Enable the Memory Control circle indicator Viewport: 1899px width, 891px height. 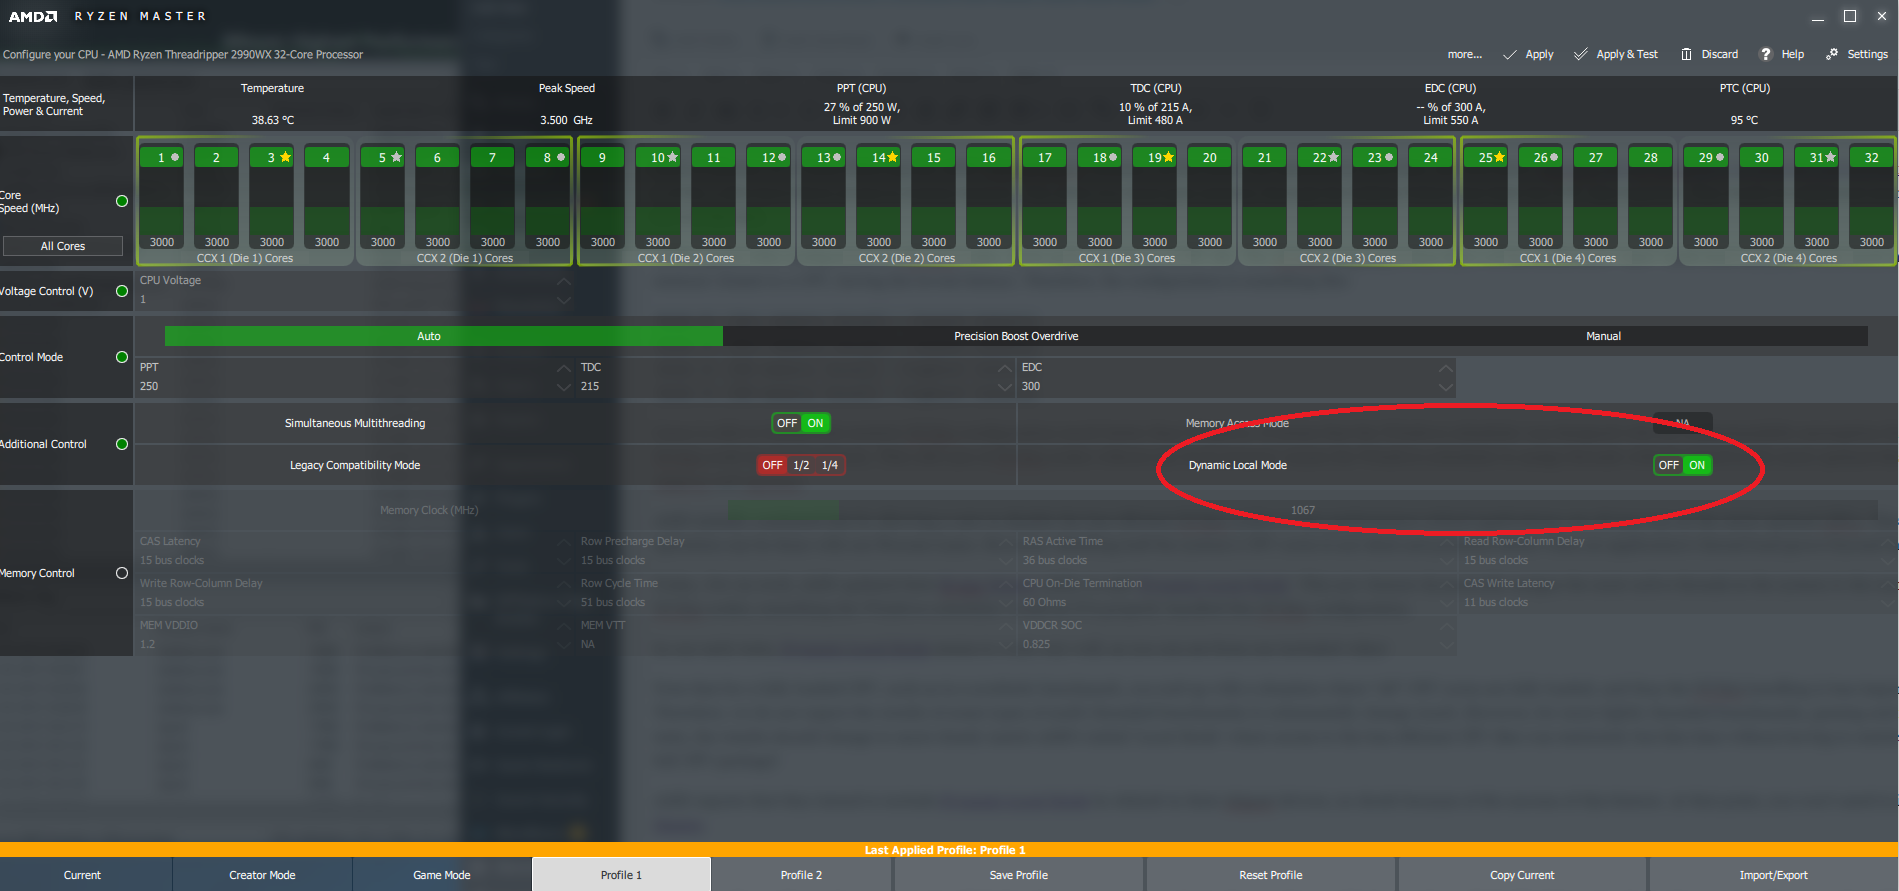[x=122, y=573]
